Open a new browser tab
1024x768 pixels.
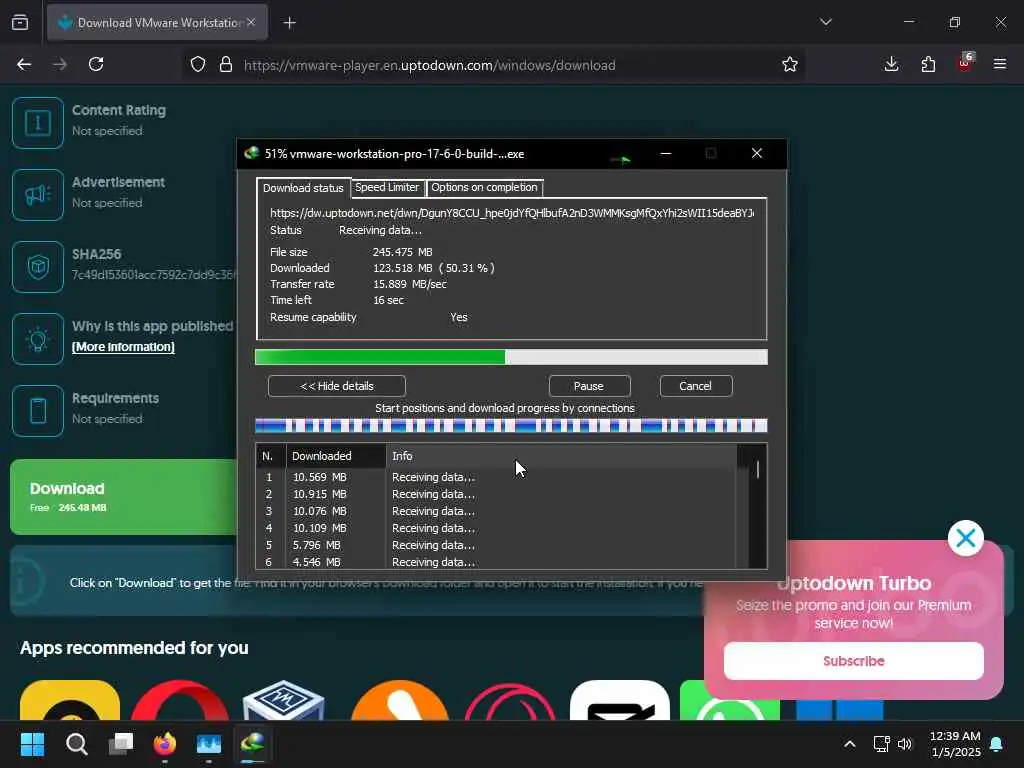pyautogui.click(x=290, y=23)
